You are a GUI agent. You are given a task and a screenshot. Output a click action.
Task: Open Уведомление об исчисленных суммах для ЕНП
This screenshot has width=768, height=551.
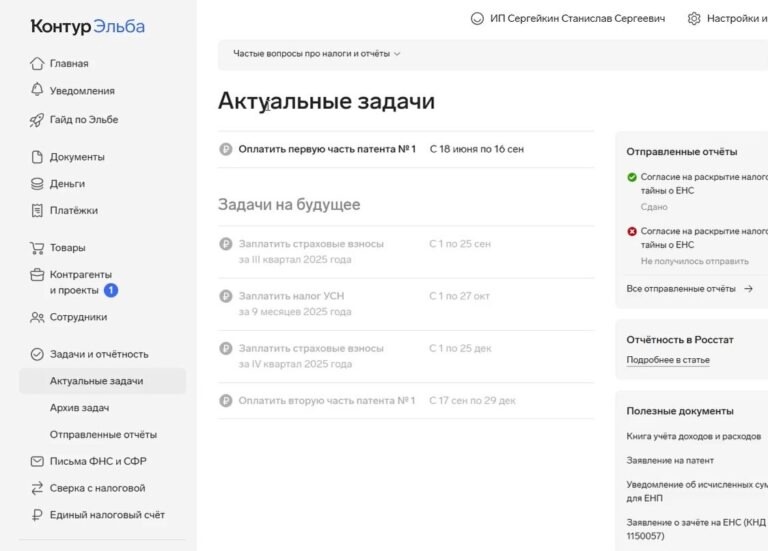click(696, 491)
